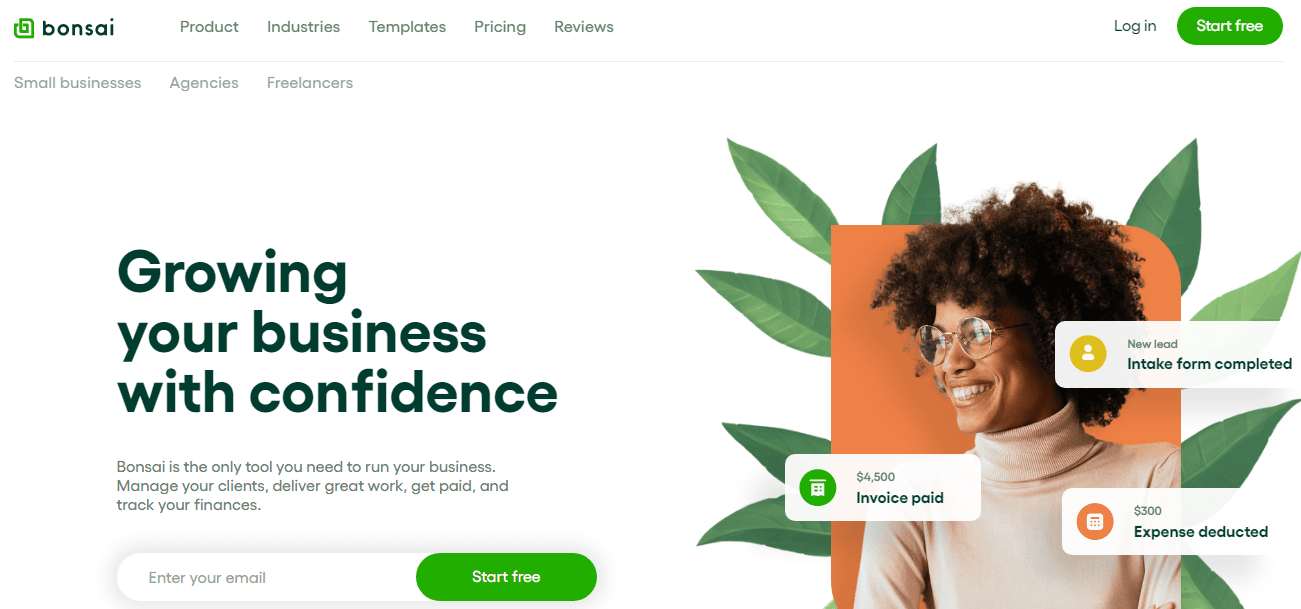Viewport: 1301px width, 609px height.
Task: Click the $300 Expense deducted card
Action: (x=1181, y=521)
